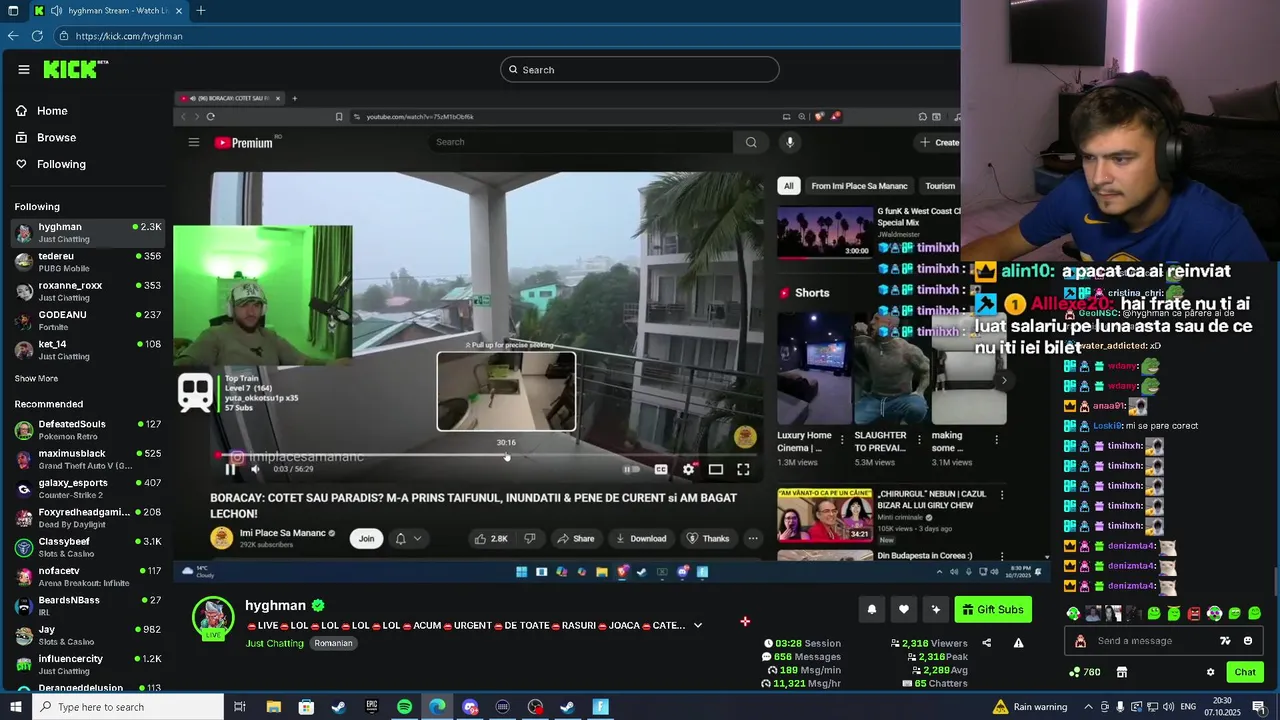This screenshot has height=720, width=1280.
Task: Open the 760 channel points balance
Action: 1085,672
